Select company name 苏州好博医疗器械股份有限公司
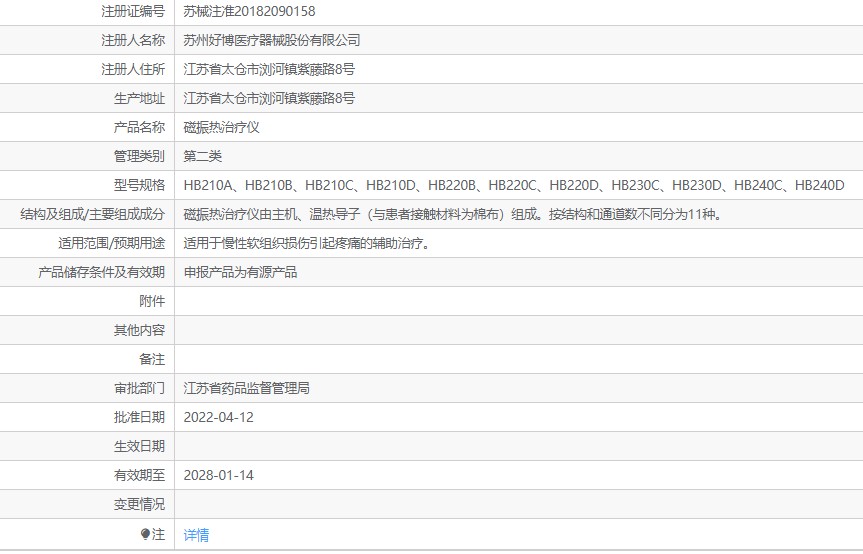Viewport: 863px width, 554px height. [272, 40]
